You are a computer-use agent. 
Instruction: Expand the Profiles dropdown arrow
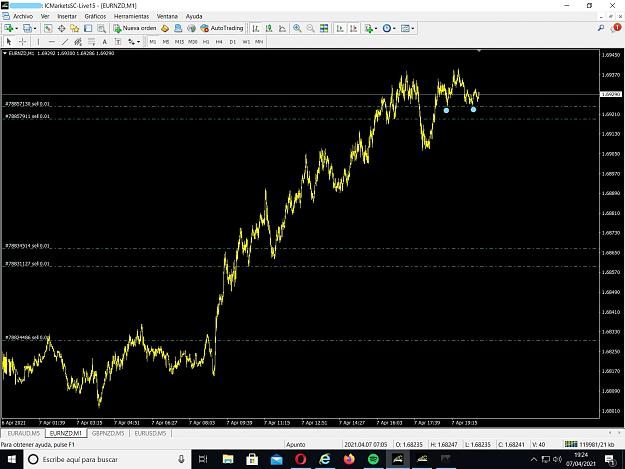(x=35, y=28)
